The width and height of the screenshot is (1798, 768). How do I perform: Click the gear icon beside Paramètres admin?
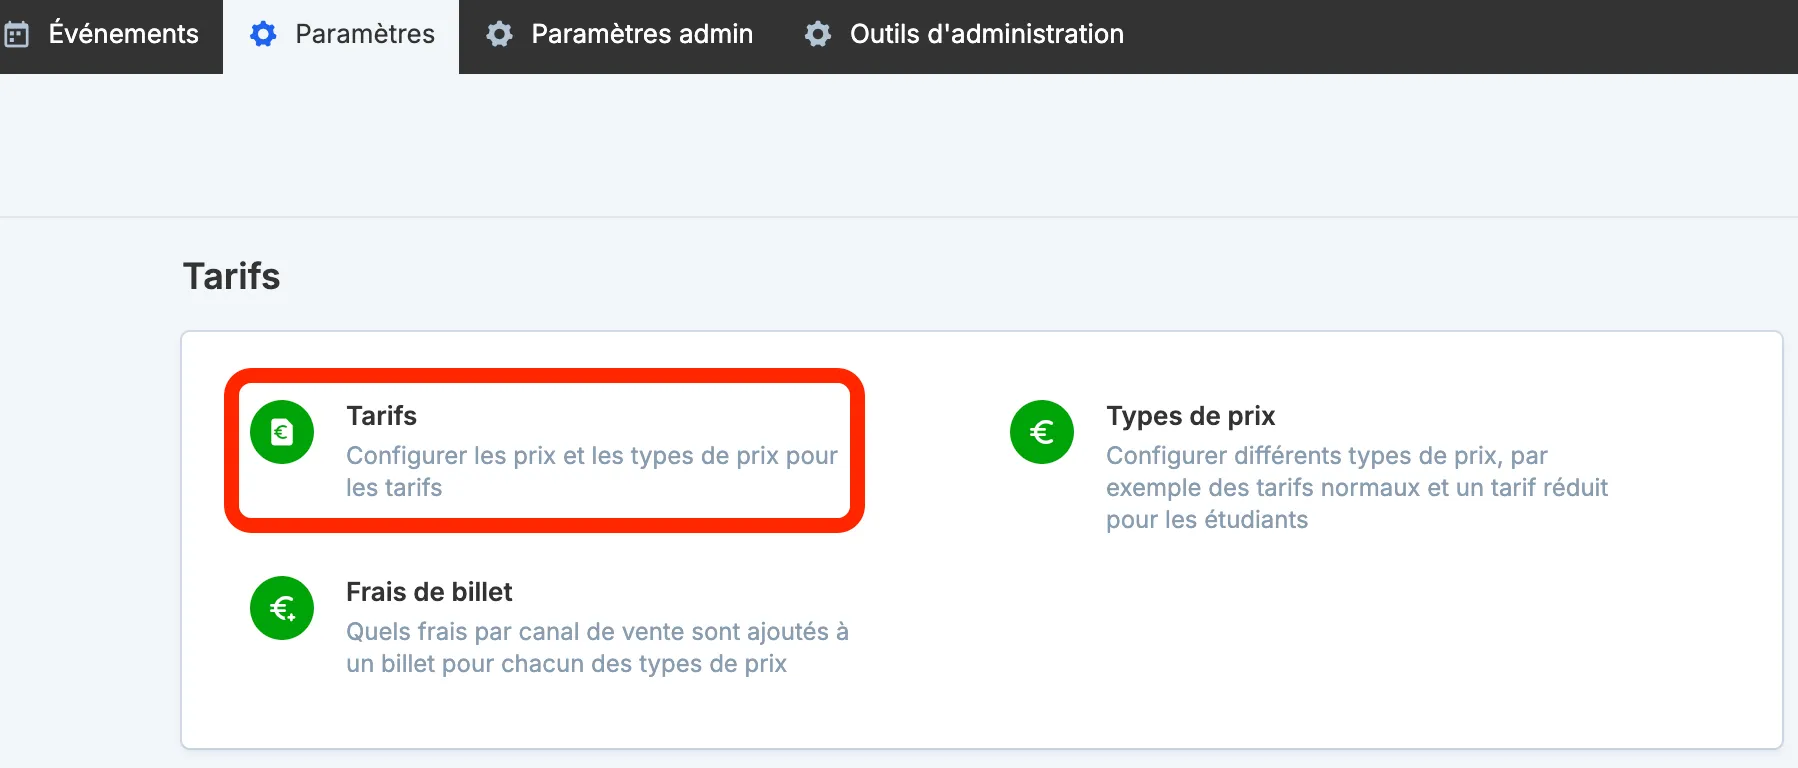click(499, 34)
